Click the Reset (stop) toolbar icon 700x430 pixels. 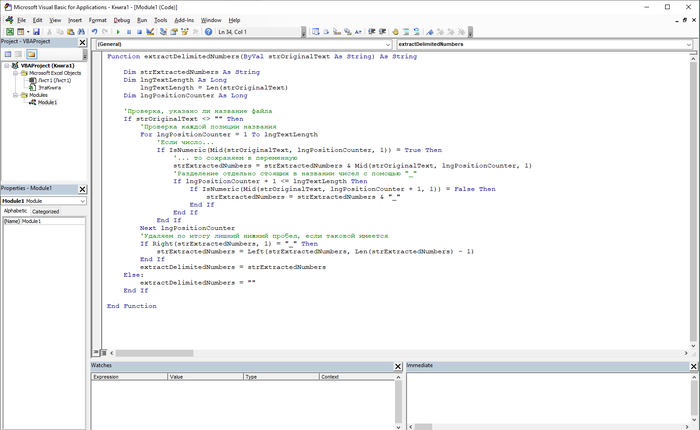point(138,32)
